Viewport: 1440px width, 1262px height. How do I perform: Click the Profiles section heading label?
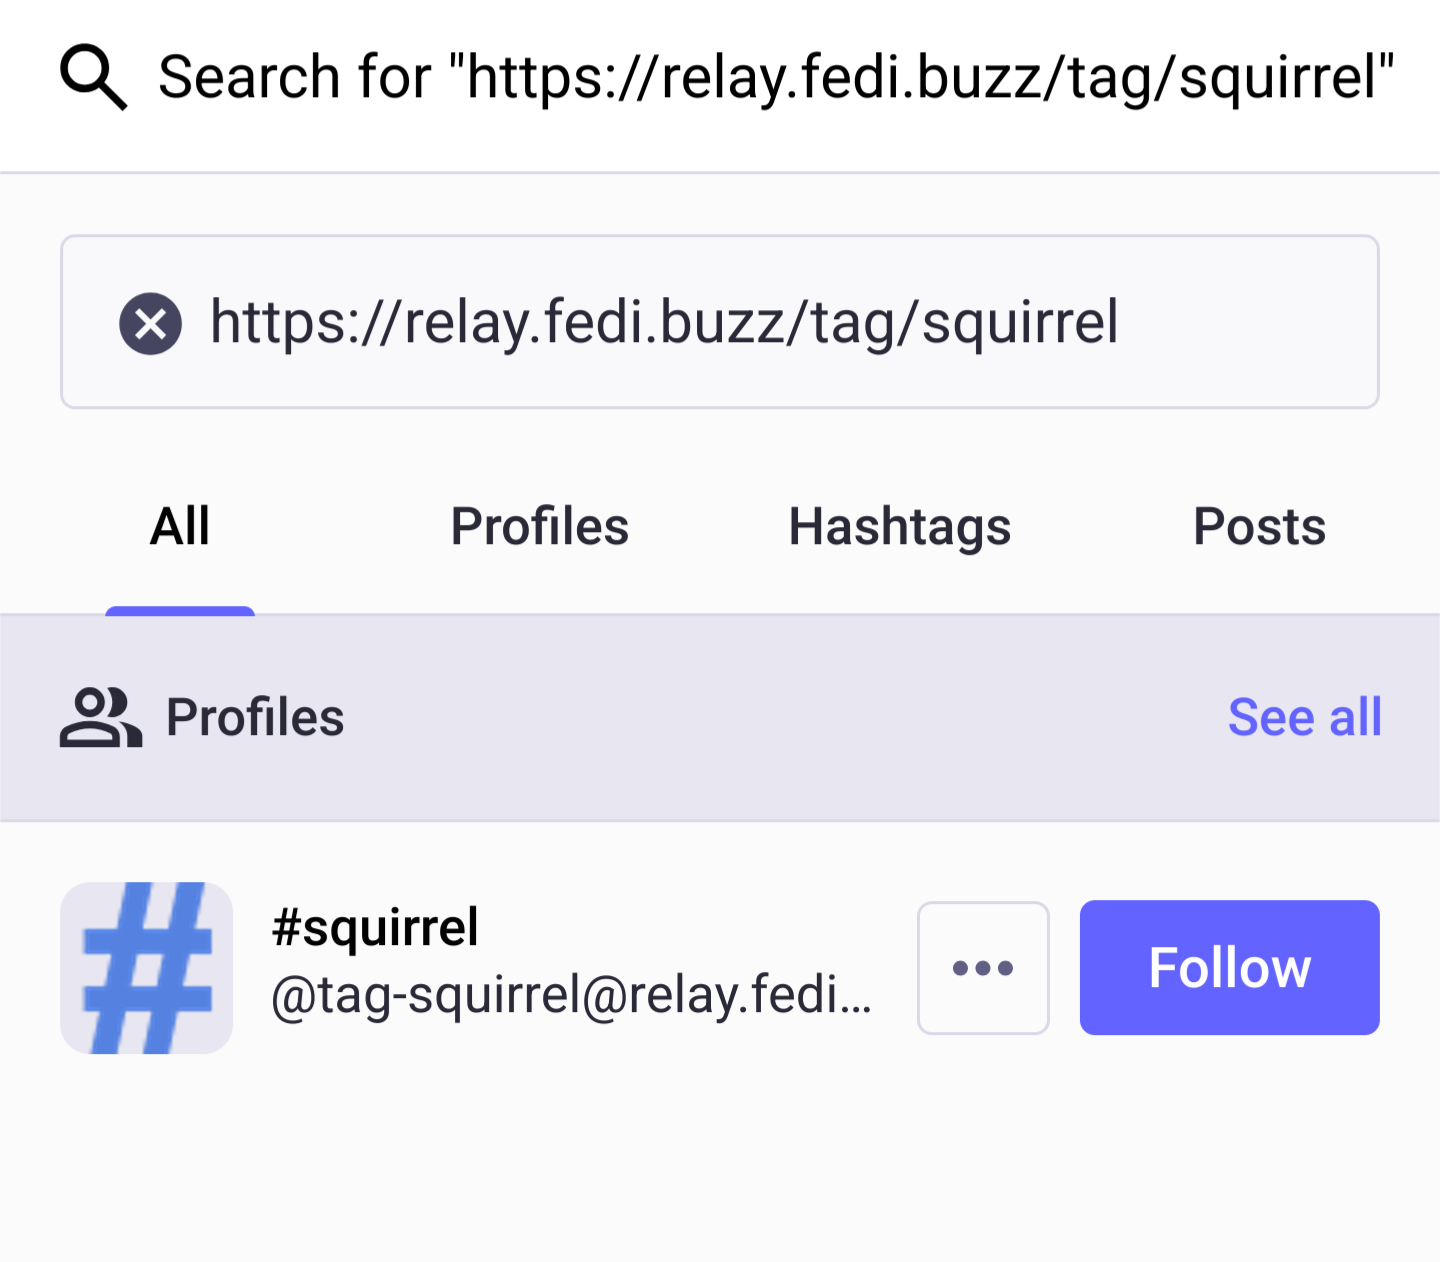tap(255, 718)
